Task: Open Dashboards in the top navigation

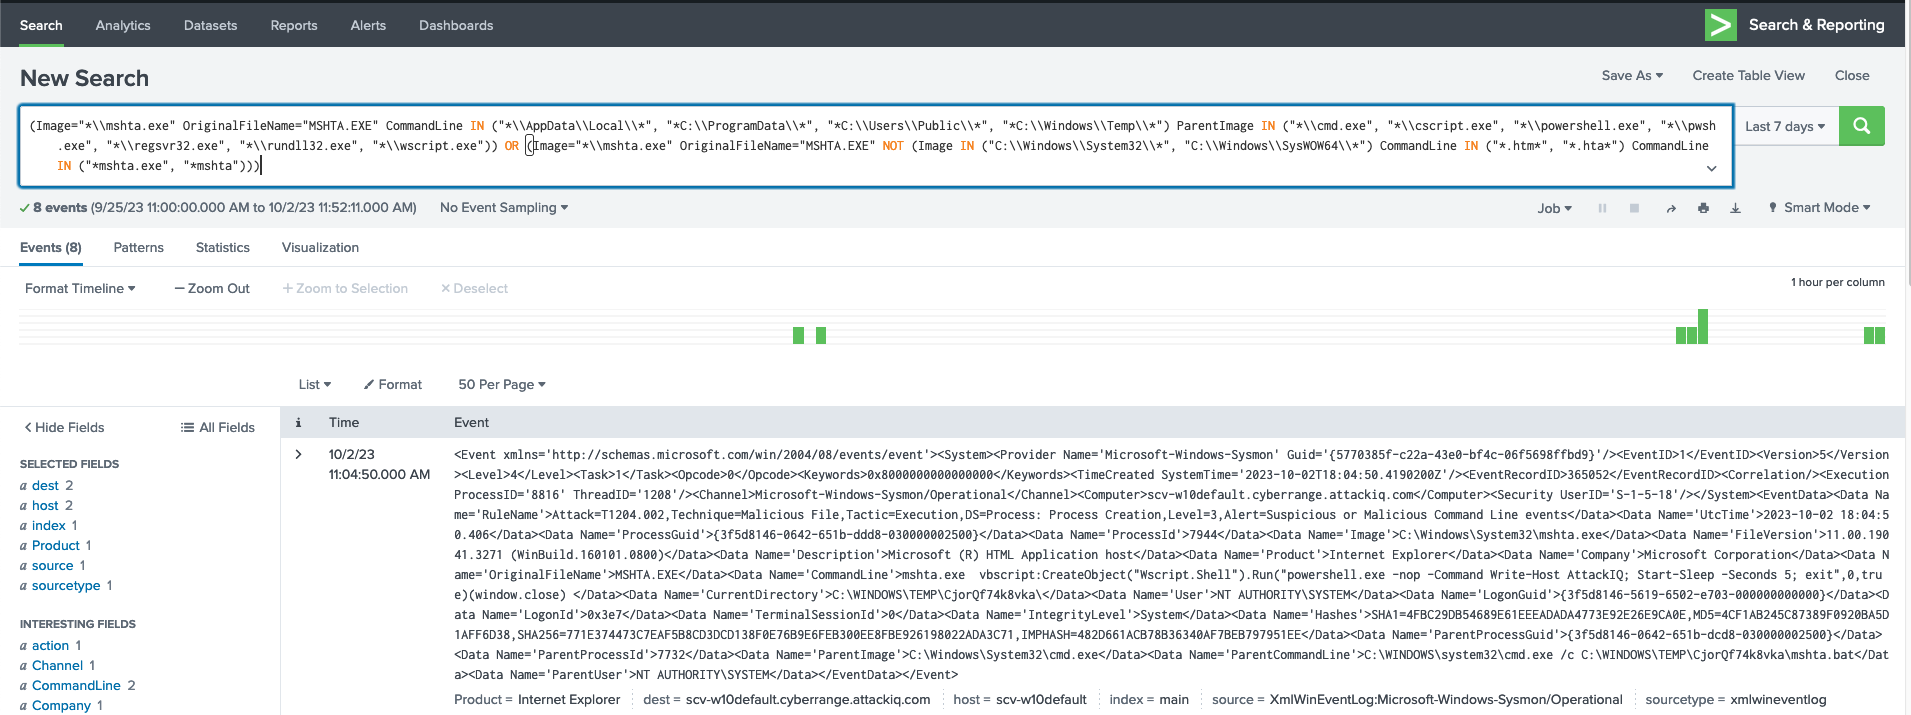Action: coord(456,25)
